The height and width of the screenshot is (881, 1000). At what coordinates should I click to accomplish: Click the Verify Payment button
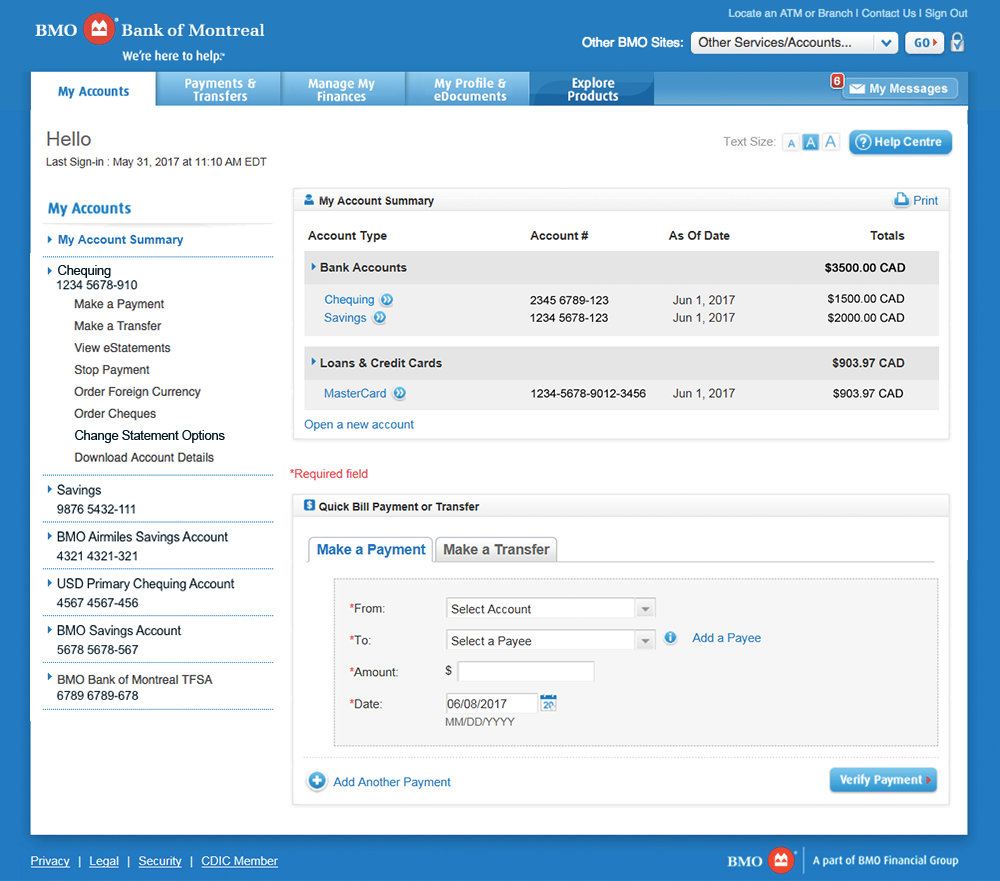click(x=883, y=779)
